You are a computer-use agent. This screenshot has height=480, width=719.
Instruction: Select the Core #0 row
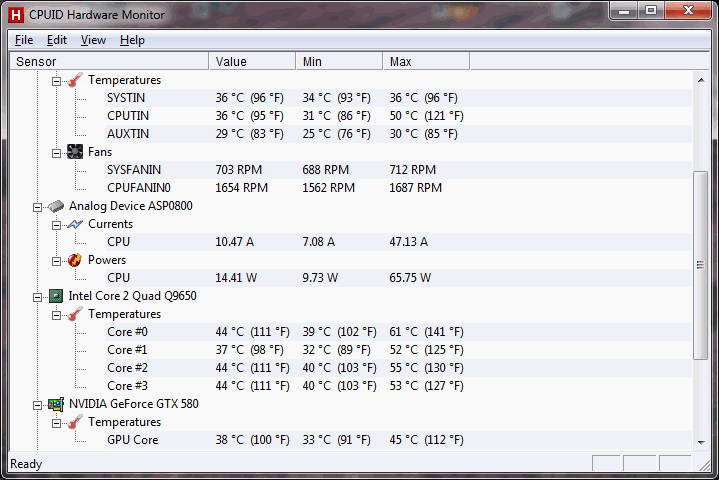[x=398, y=332]
